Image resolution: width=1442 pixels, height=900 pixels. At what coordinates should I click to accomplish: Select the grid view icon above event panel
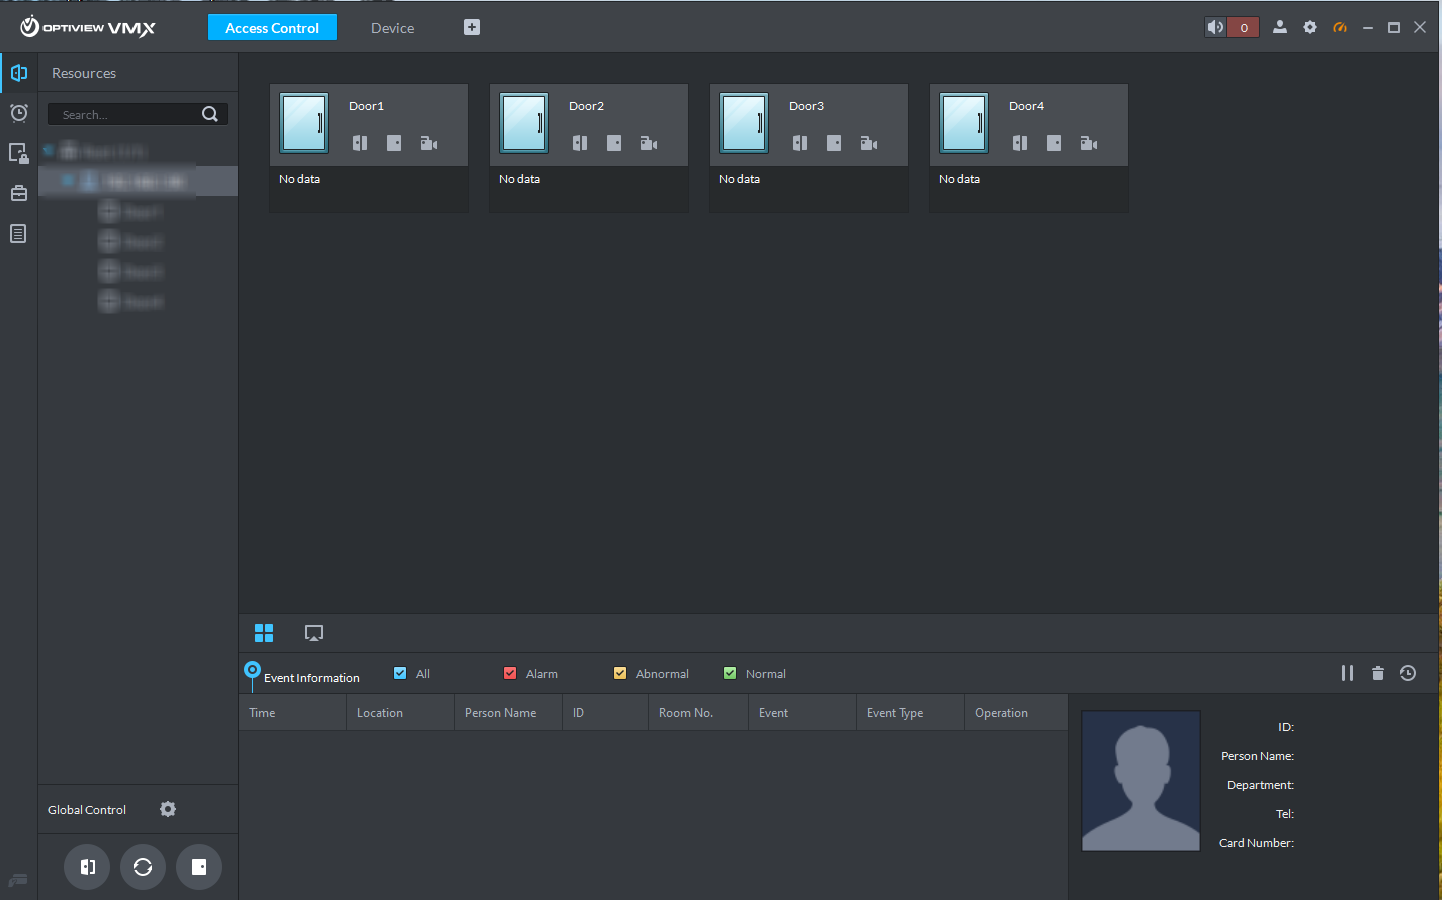(264, 632)
